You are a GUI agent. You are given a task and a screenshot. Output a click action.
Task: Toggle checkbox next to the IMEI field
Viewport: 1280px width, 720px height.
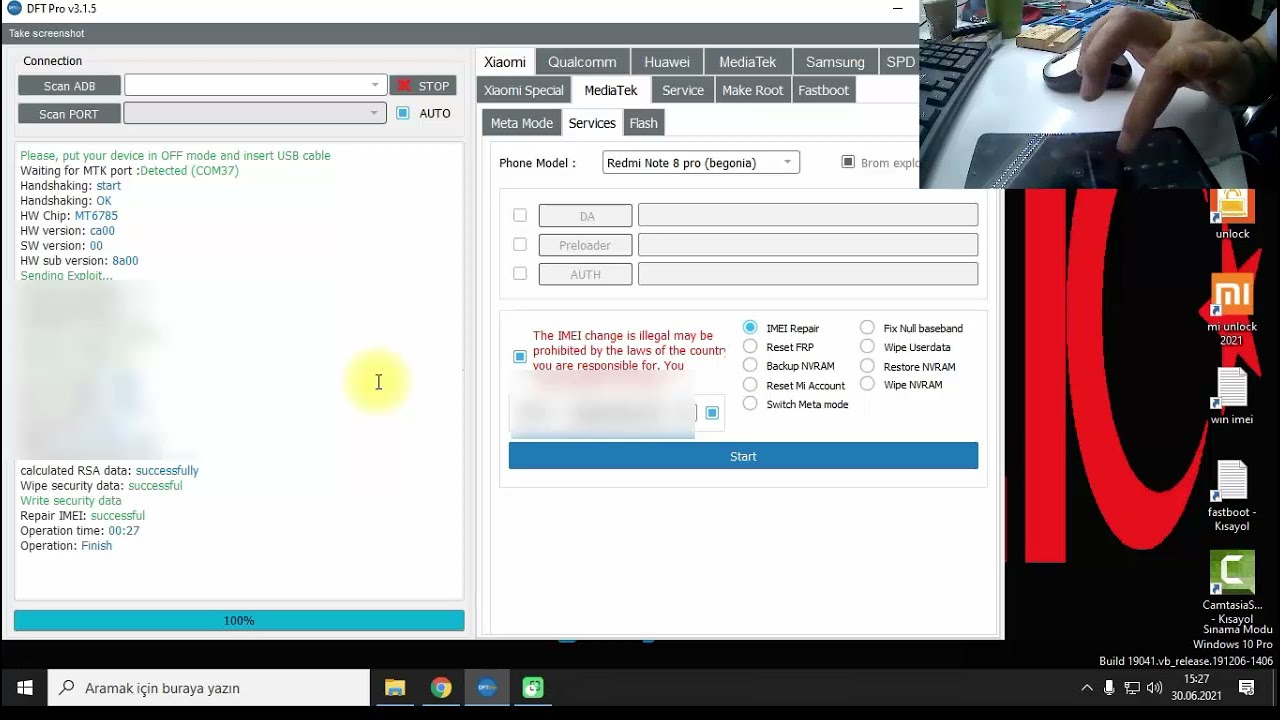coord(712,412)
